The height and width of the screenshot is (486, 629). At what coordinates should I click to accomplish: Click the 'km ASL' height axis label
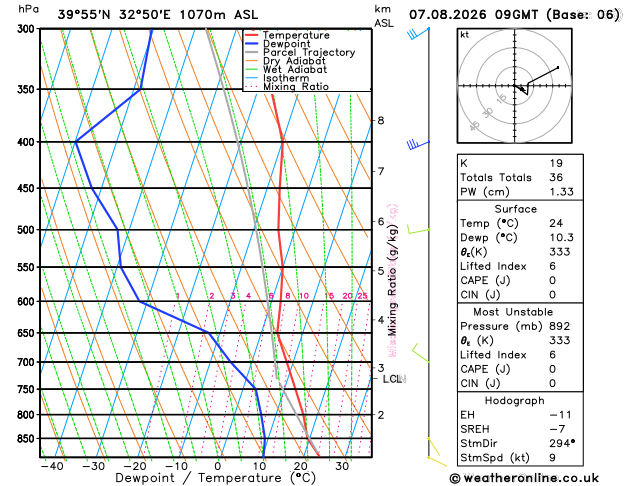coord(383,16)
